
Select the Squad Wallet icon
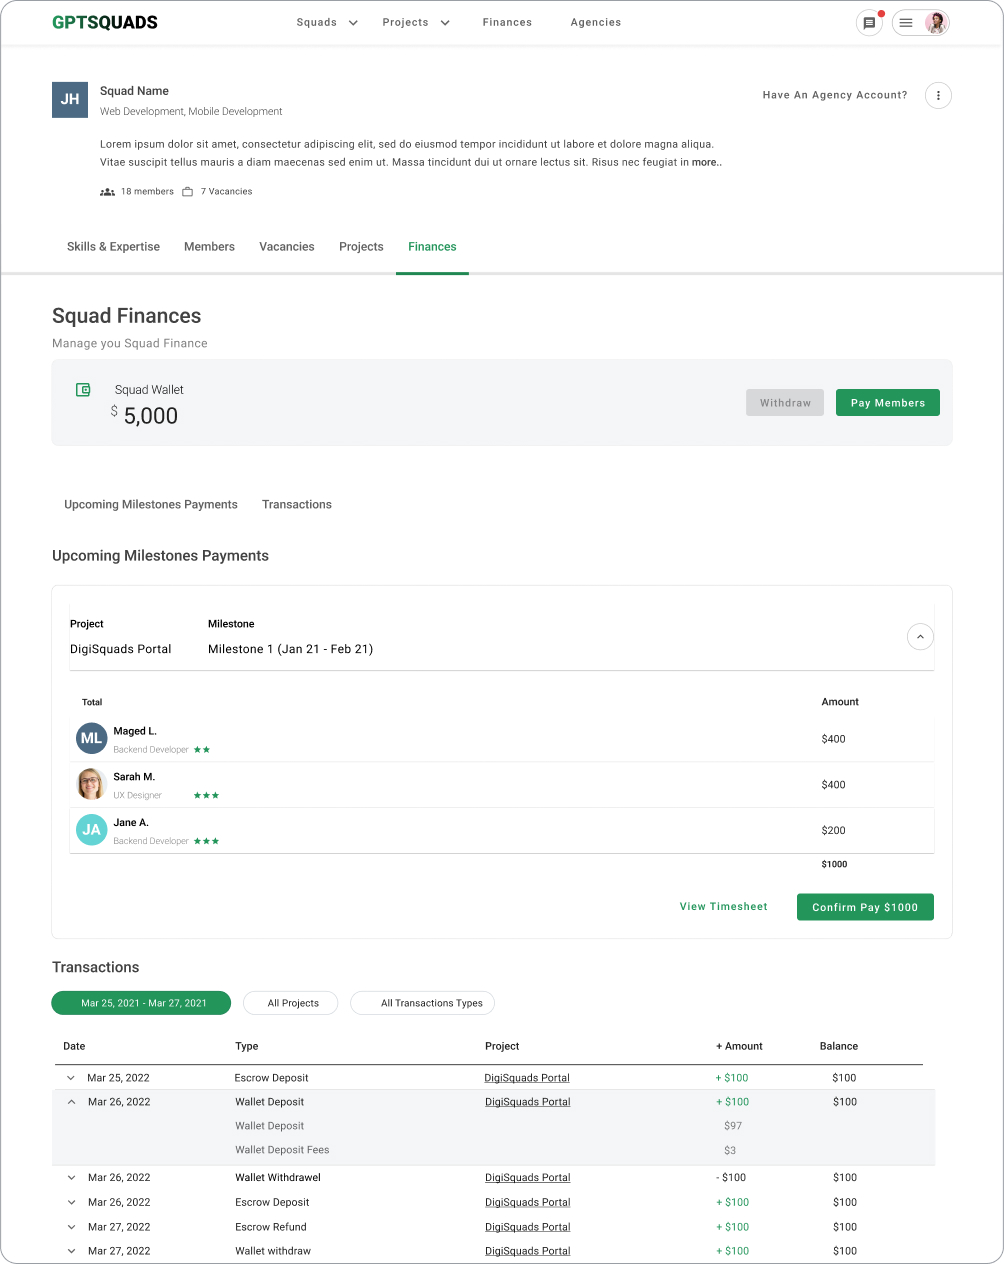pyautogui.click(x=82, y=389)
